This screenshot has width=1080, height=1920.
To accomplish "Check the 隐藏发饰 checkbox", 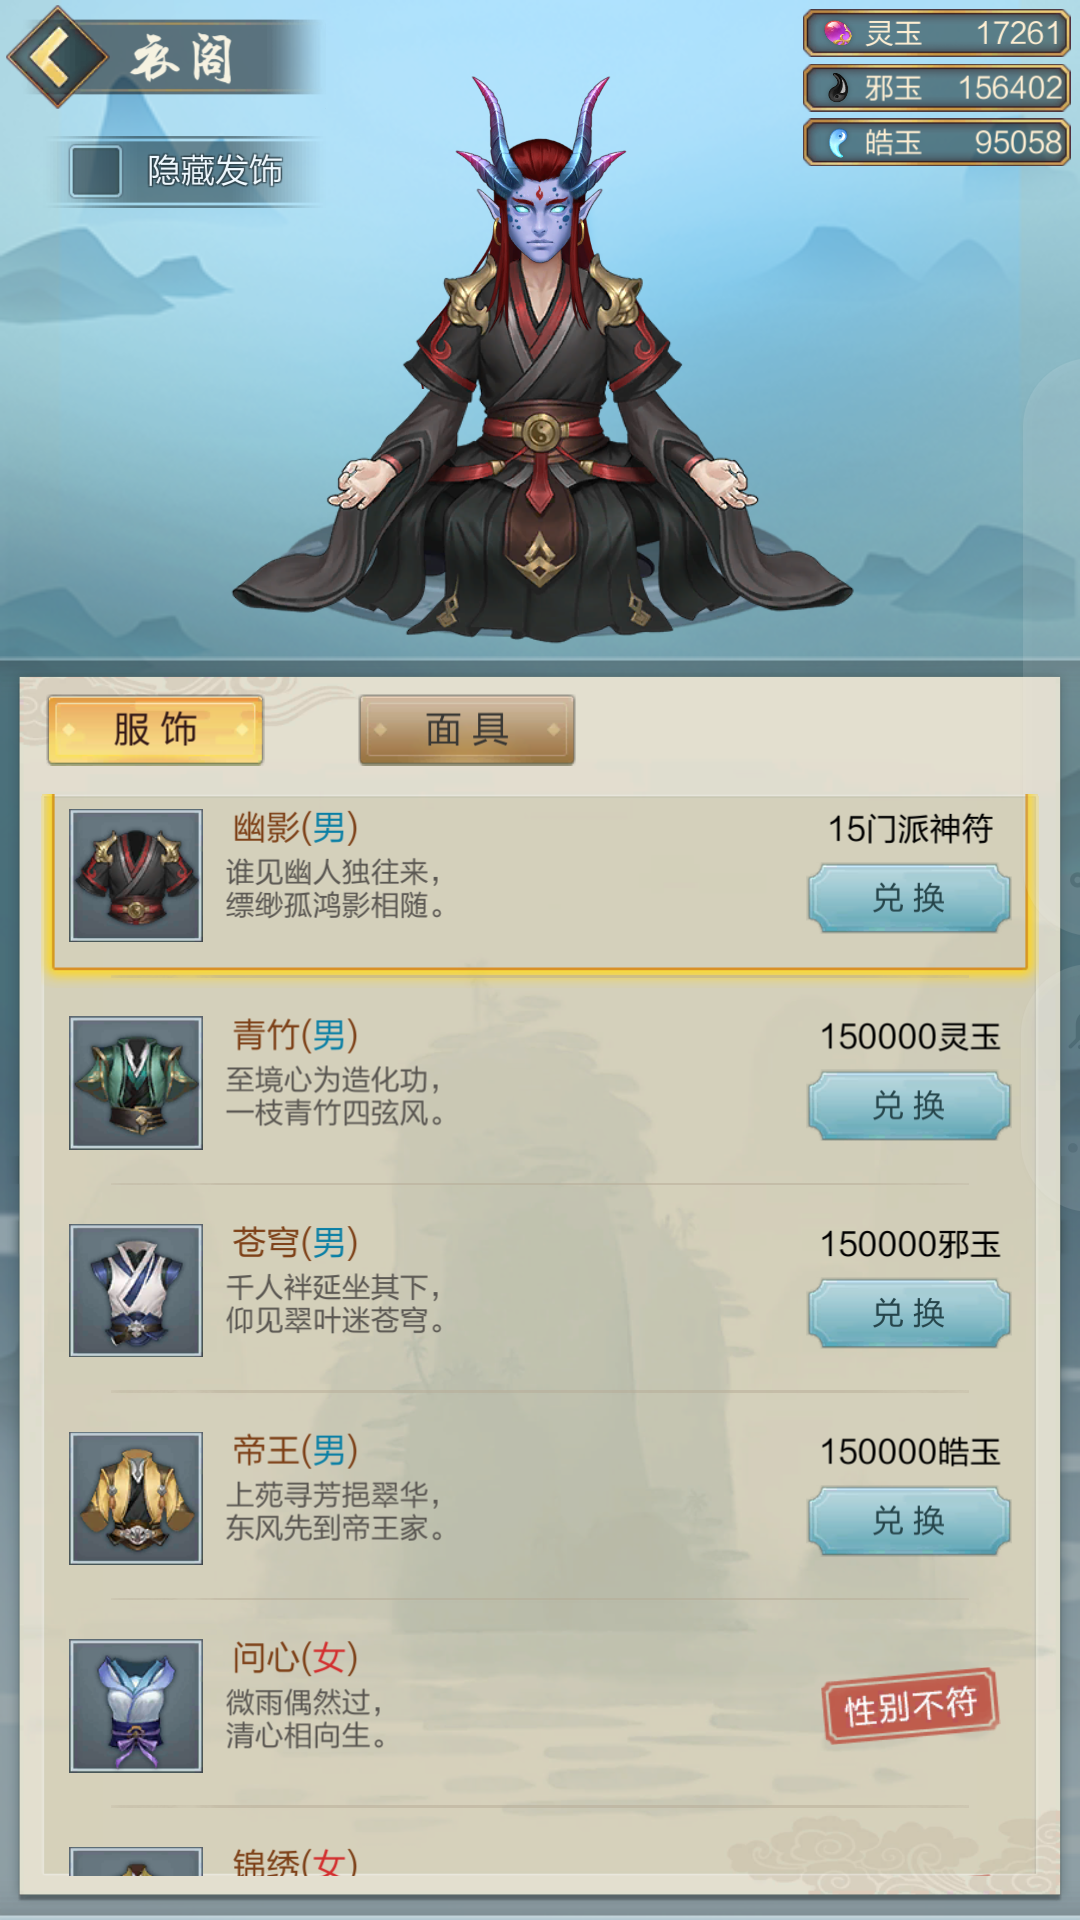I will click(x=96, y=171).
